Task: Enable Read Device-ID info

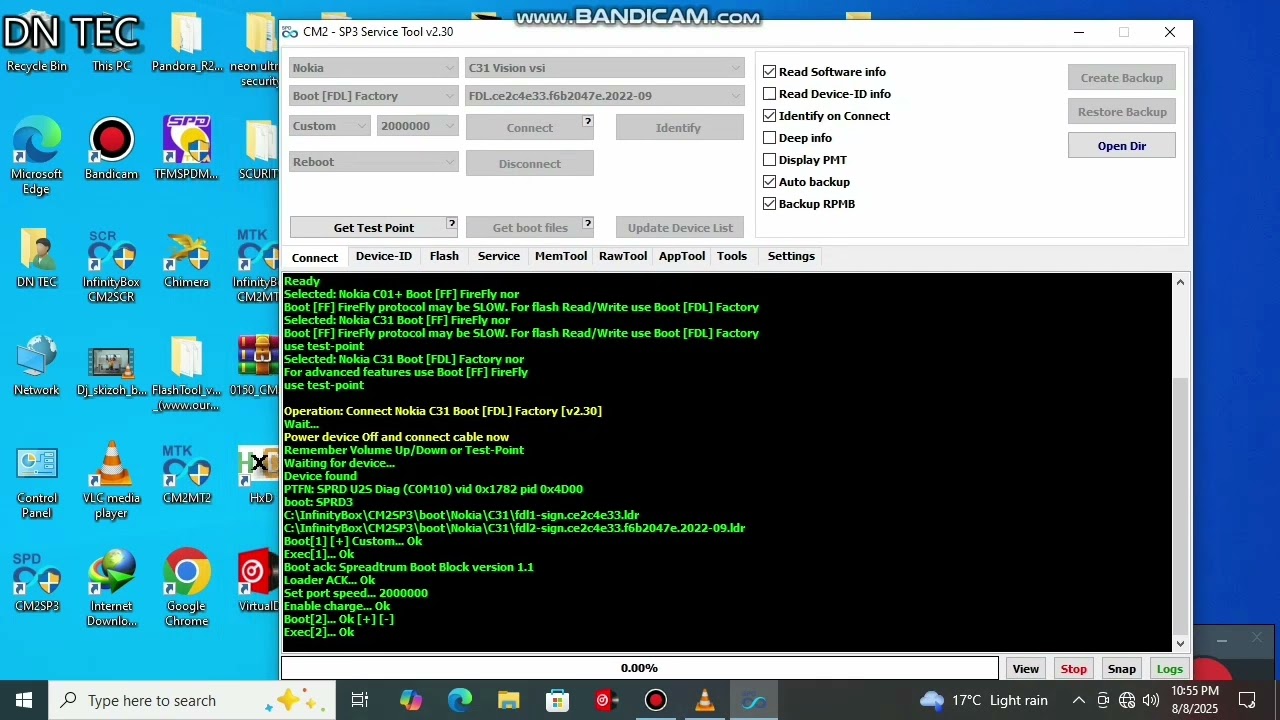Action: coord(769,94)
